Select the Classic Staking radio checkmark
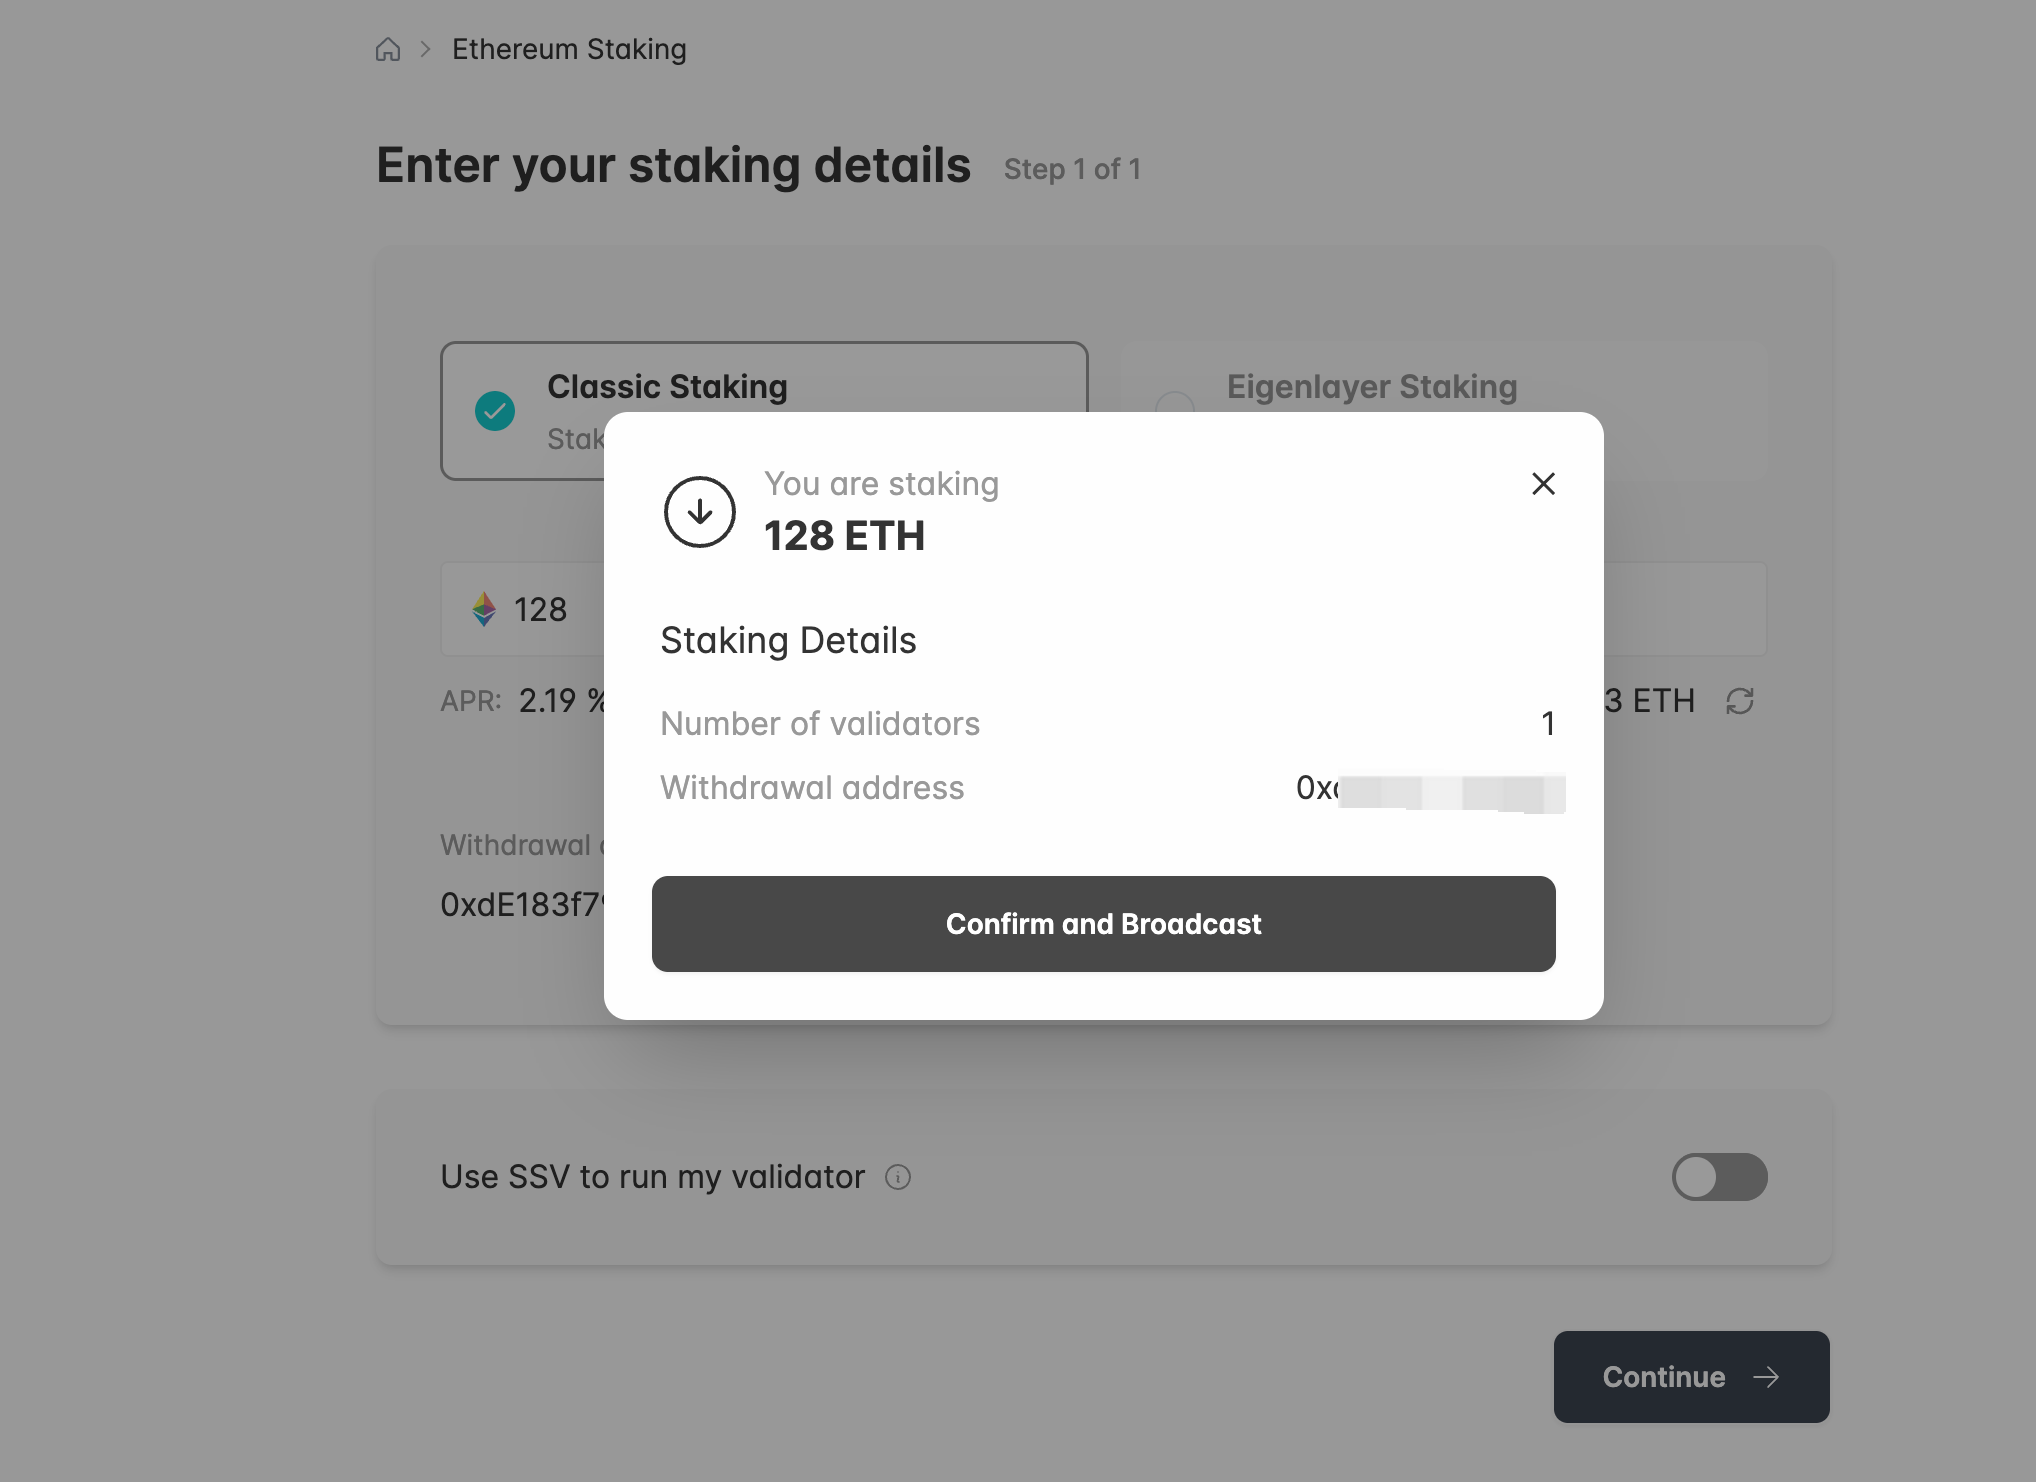This screenshot has height=1482, width=2036. pos(495,411)
